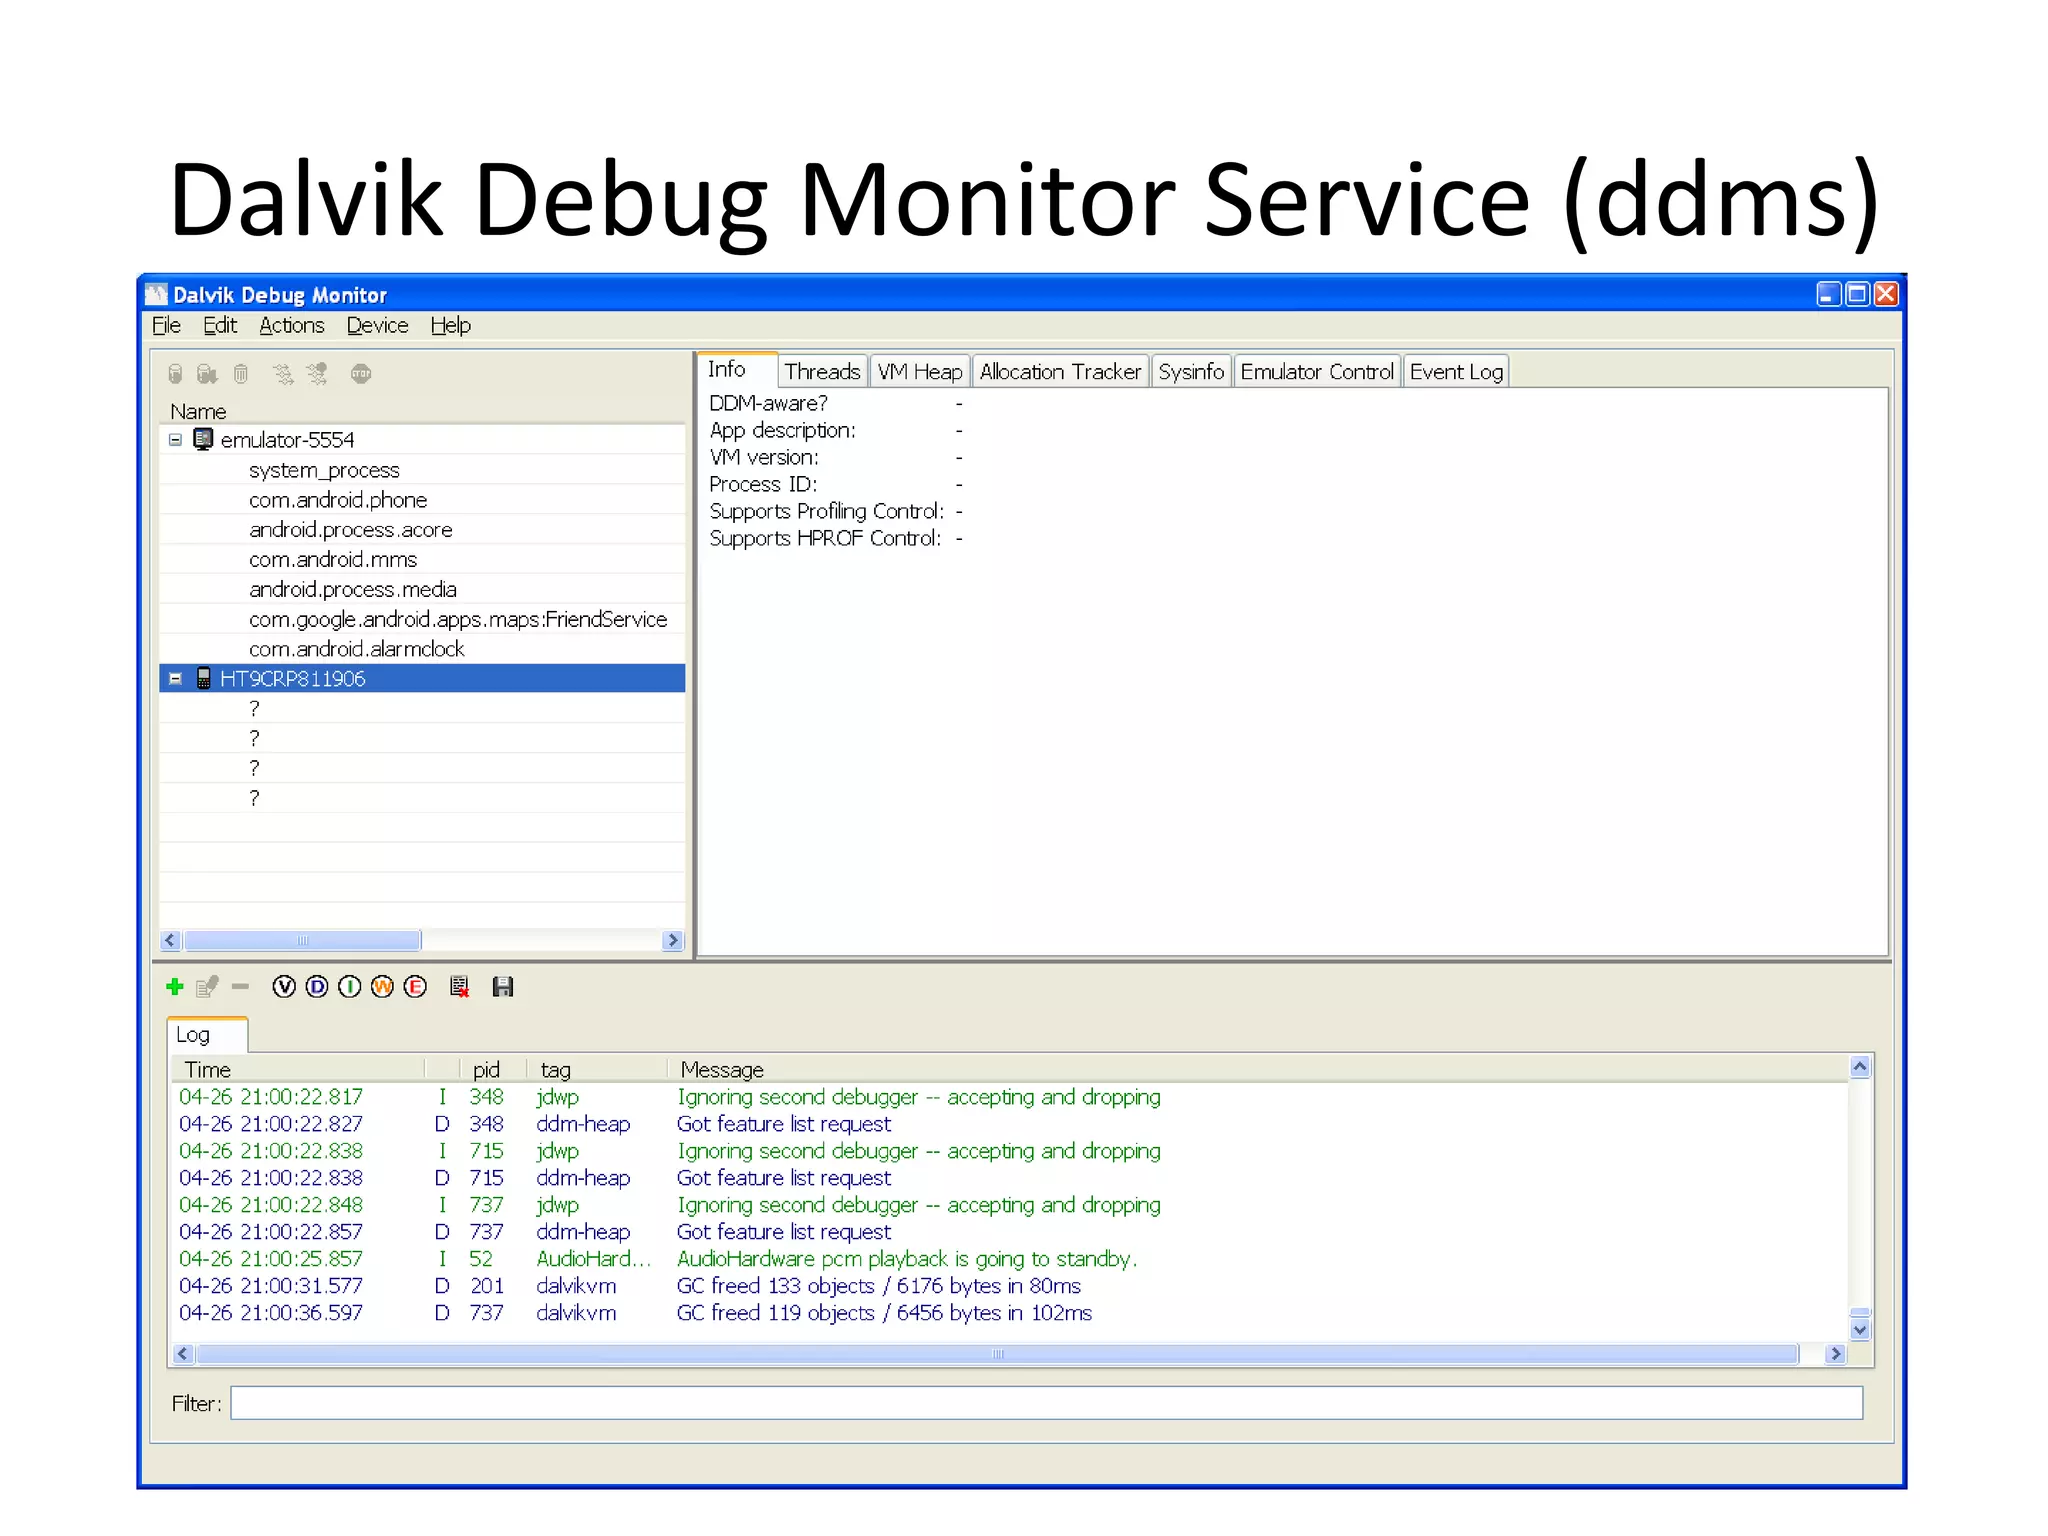Screen dimensions: 2048x1536
Task: Select the Log tab
Action: point(207,1035)
